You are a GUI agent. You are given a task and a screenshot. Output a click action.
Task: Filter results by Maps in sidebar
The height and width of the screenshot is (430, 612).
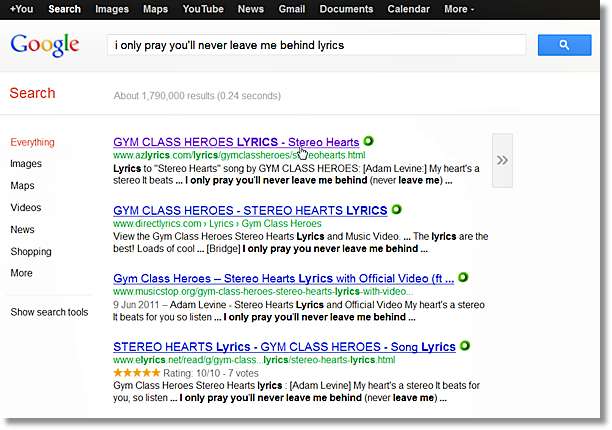[22, 185]
